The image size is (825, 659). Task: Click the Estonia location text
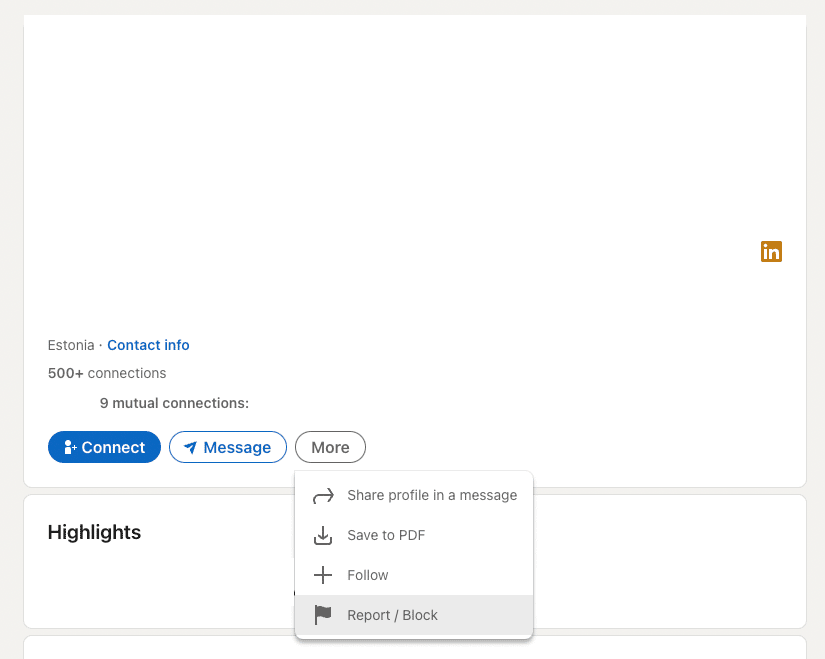[71, 345]
